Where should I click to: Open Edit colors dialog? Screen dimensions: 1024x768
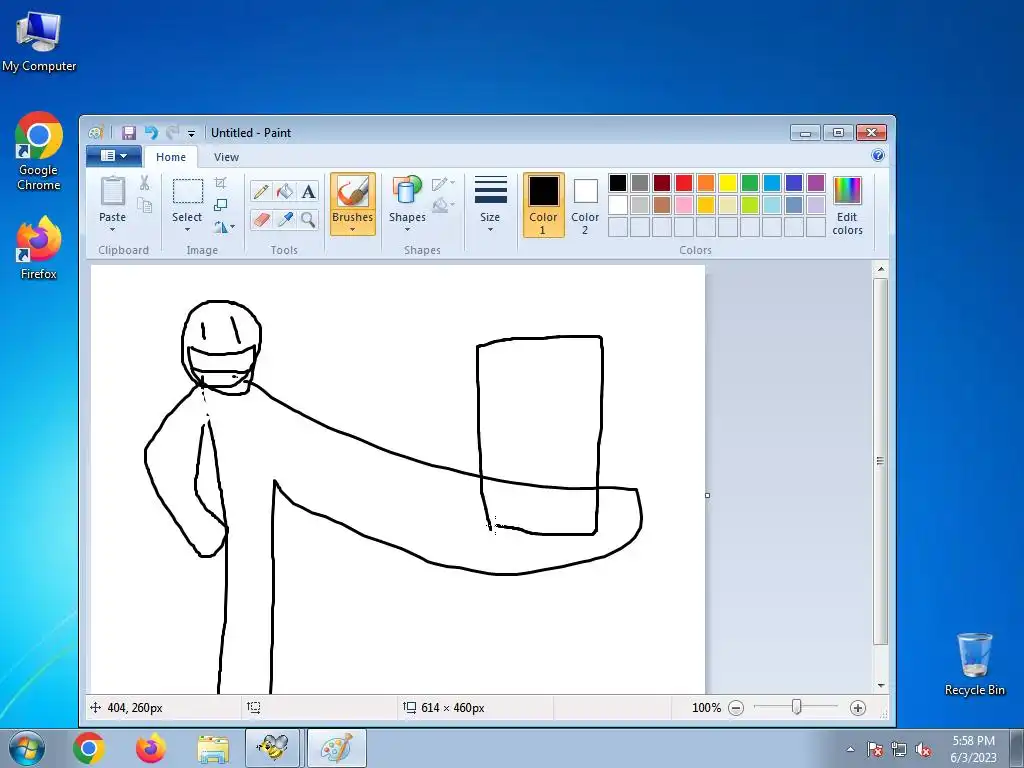(848, 205)
